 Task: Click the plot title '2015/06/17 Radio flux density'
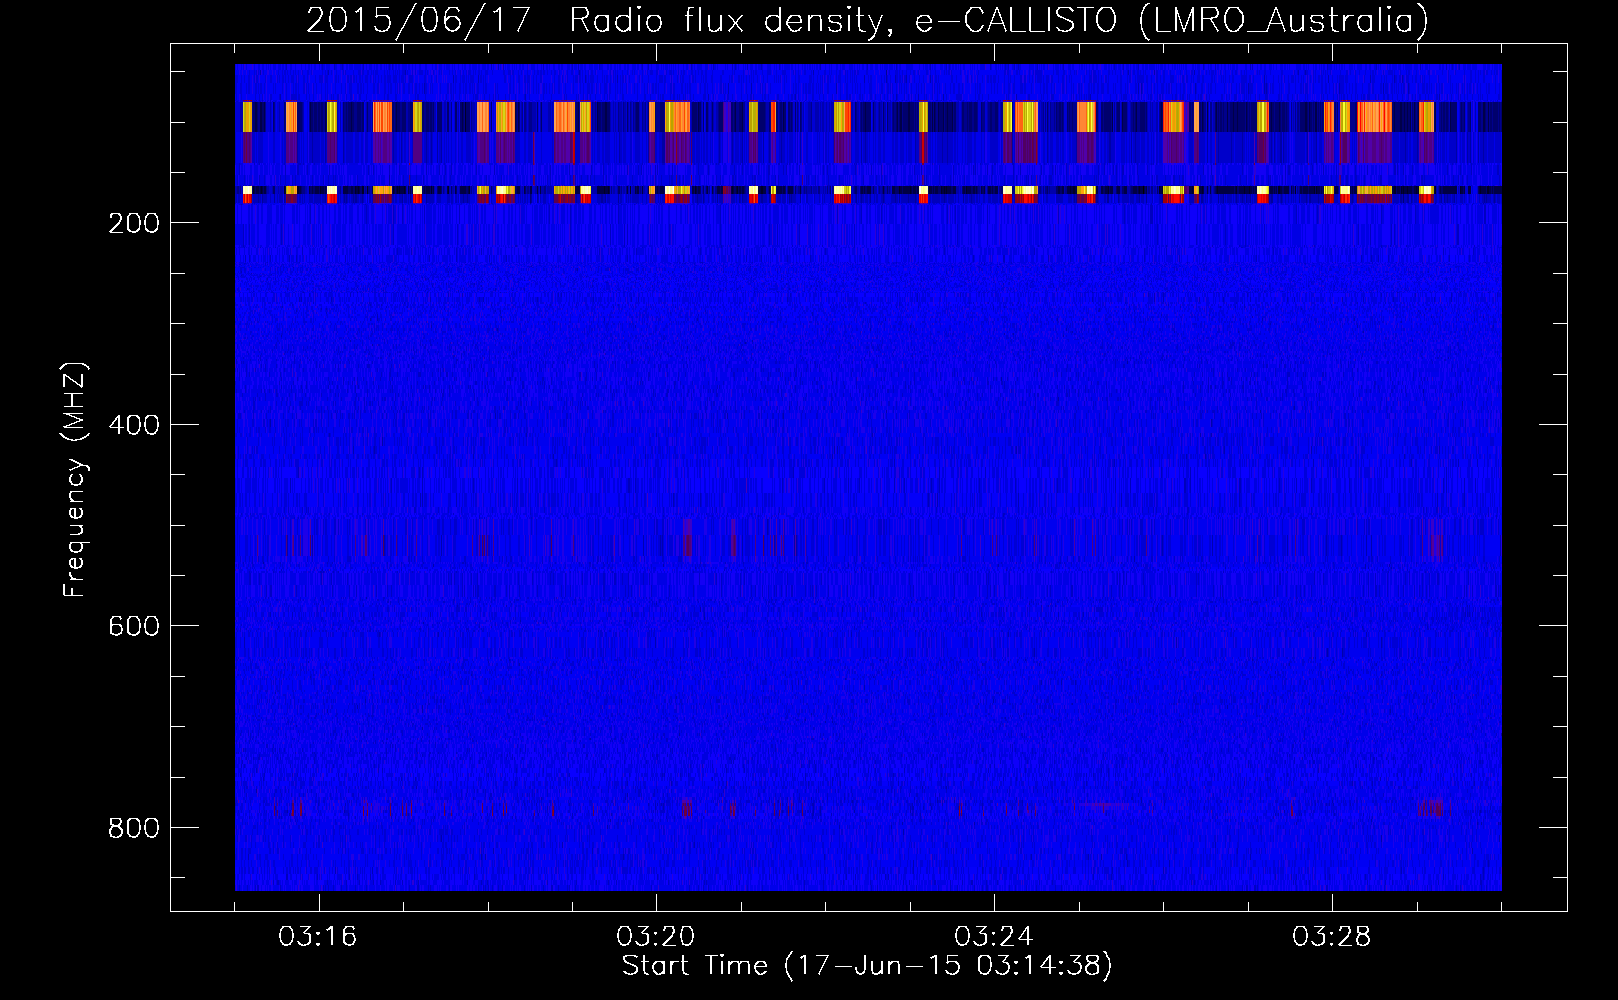pos(867,20)
